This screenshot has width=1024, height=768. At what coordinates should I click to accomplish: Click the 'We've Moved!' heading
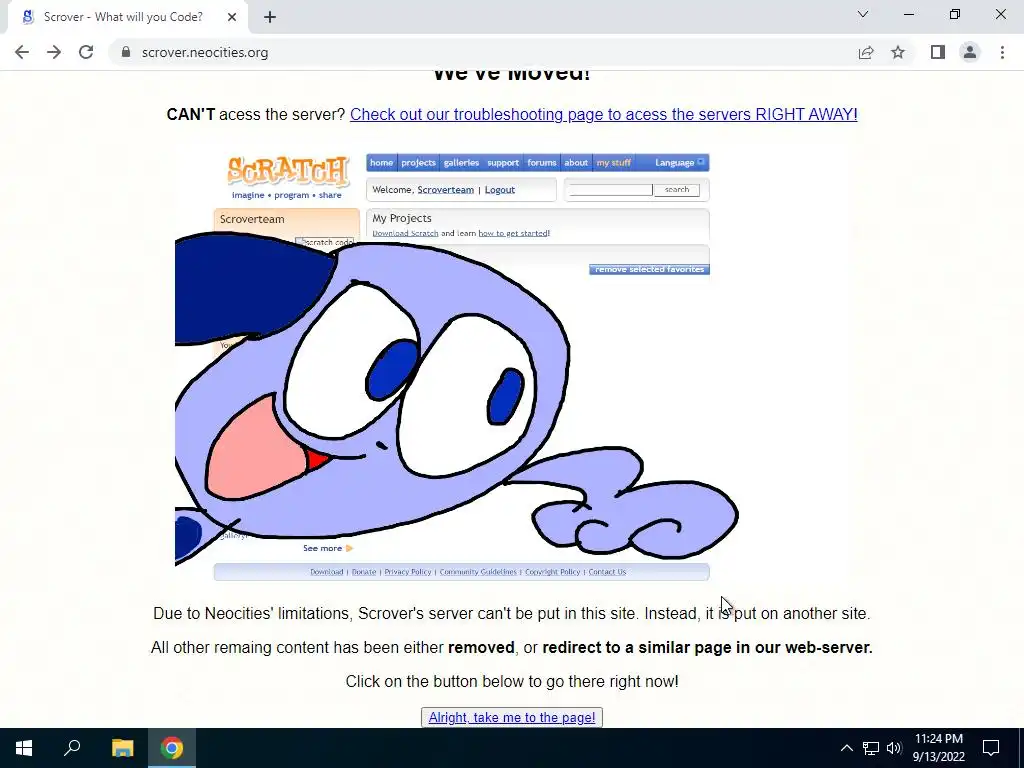point(511,75)
